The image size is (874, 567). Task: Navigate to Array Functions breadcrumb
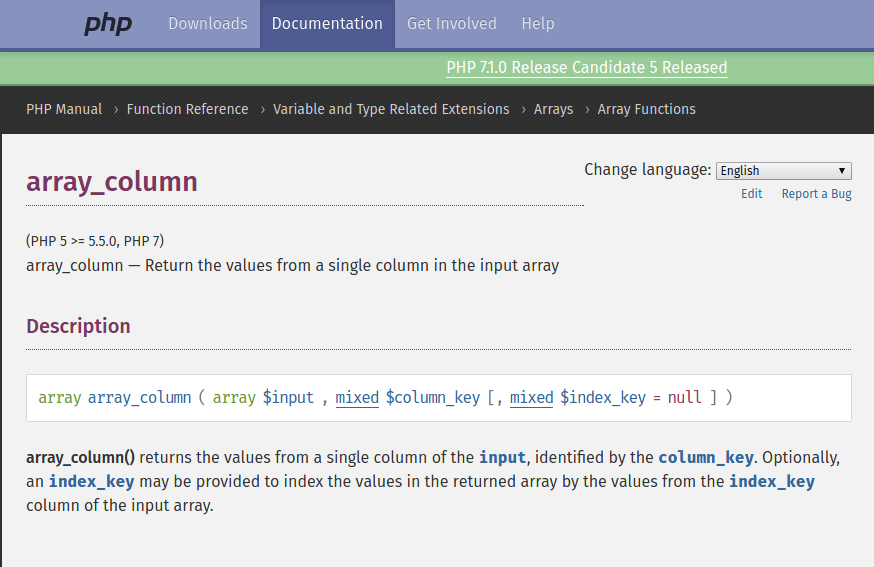(x=647, y=109)
